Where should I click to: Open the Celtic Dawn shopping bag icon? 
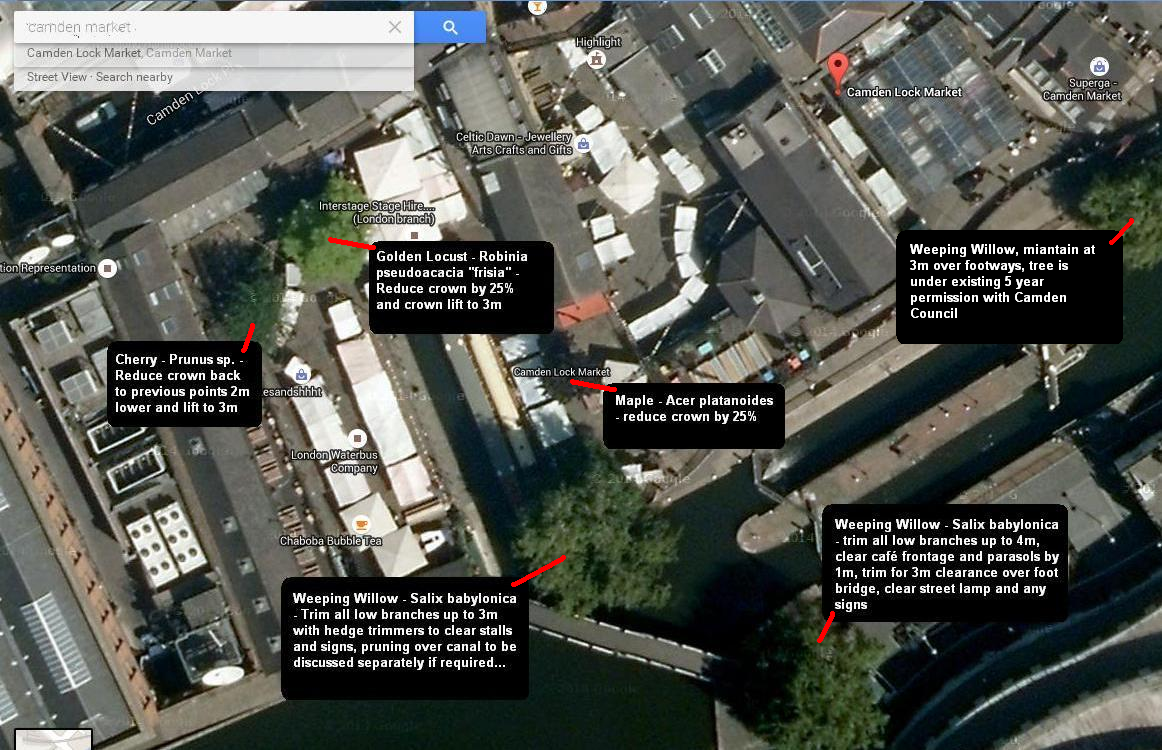pyautogui.click(x=583, y=144)
